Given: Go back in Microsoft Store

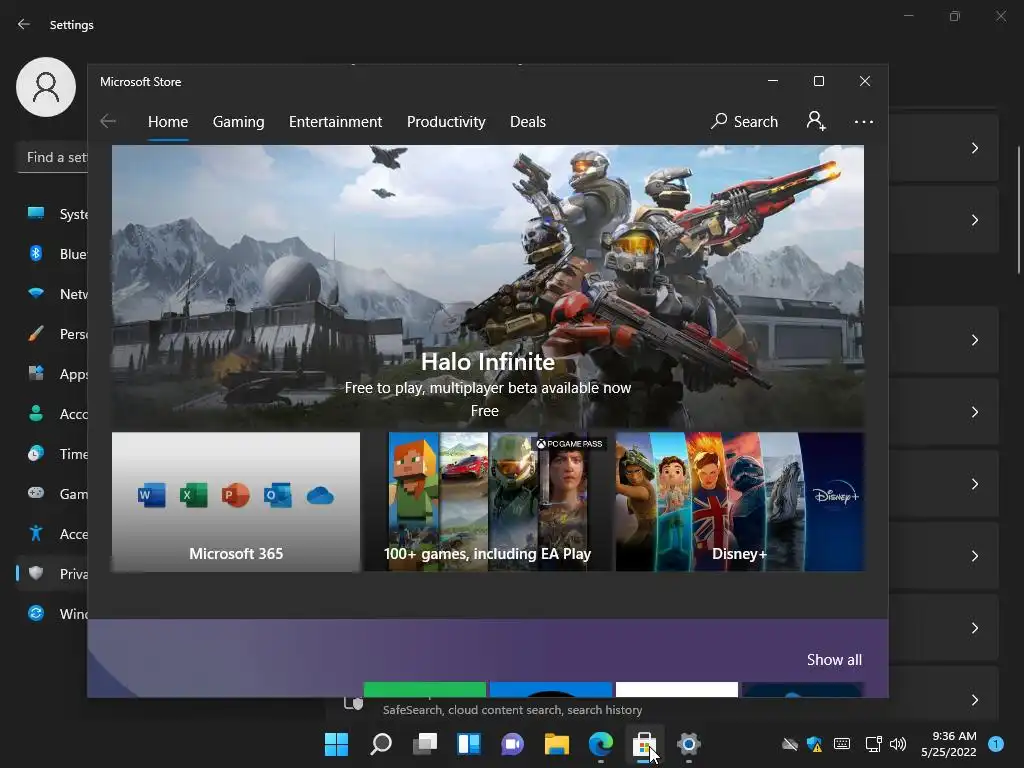Looking at the screenshot, I should point(108,121).
